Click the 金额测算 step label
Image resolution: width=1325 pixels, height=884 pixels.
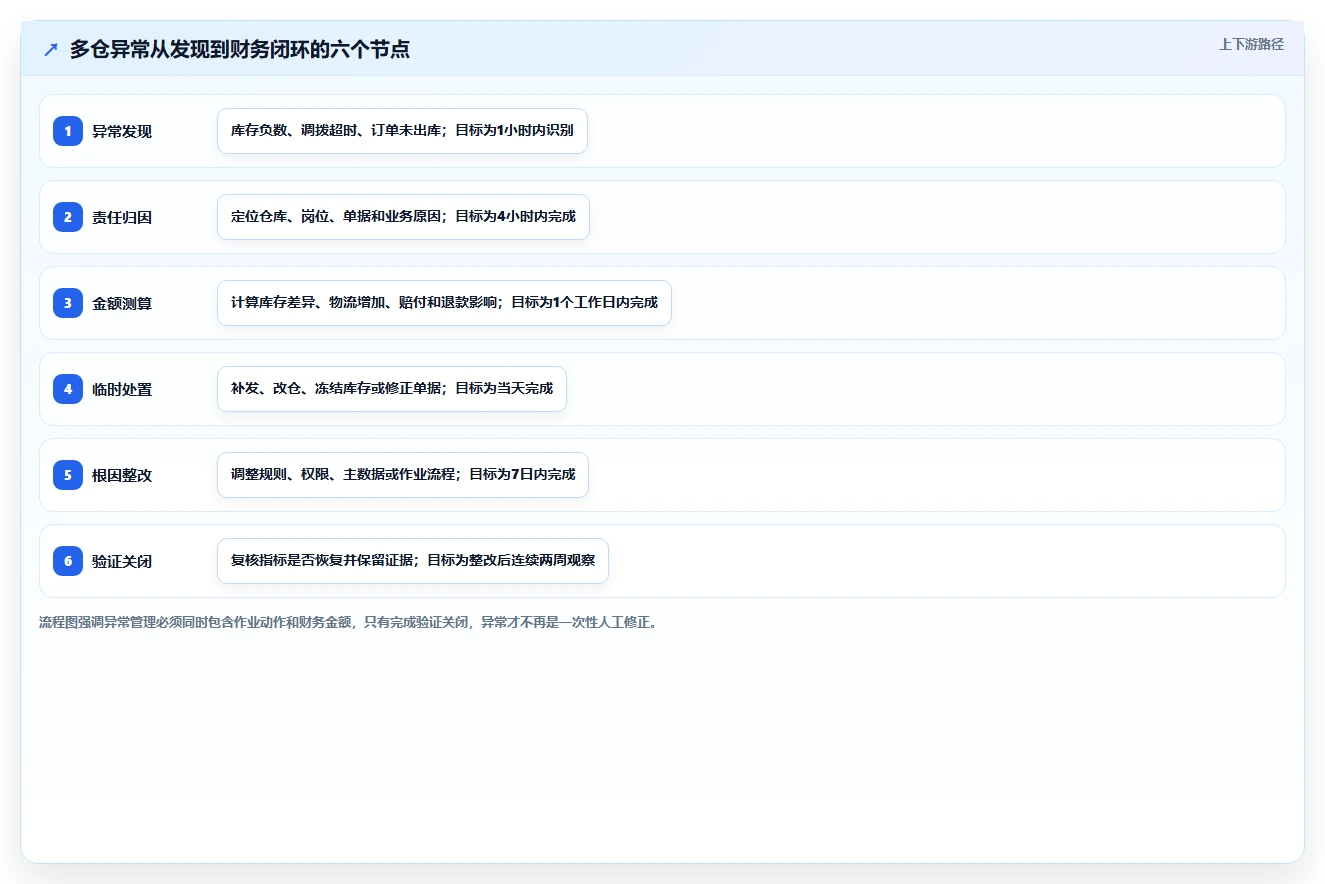pos(122,303)
